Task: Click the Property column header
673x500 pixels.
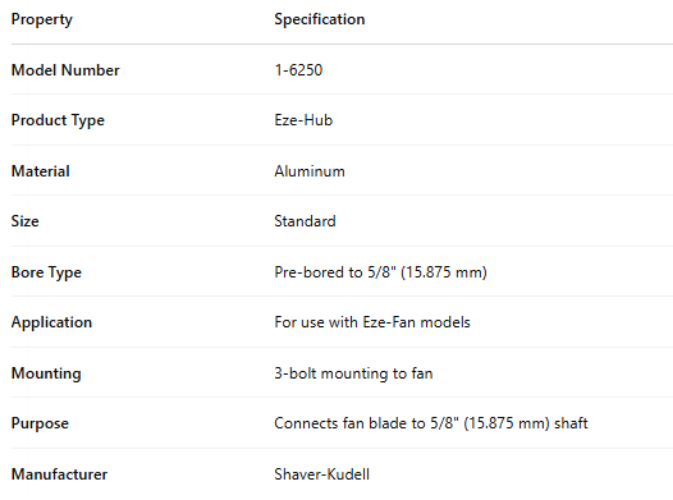Action: (x=42, y=19)
